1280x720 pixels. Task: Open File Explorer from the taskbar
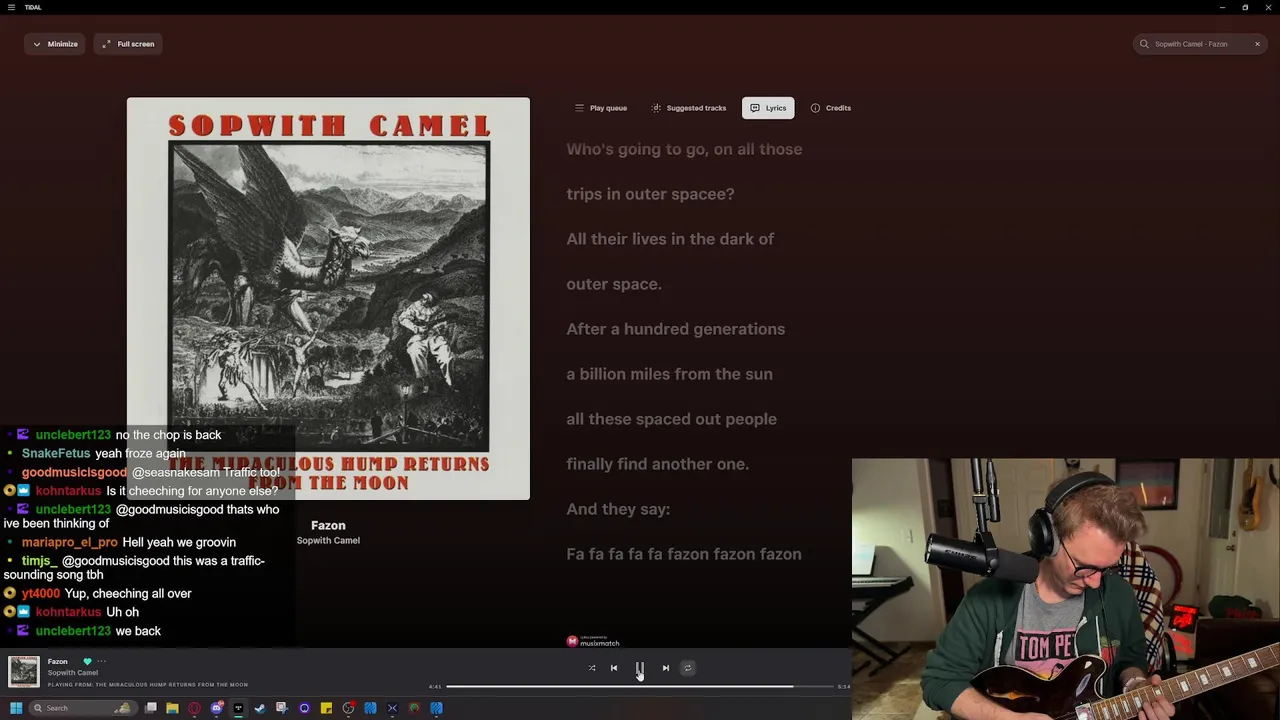(172, 708)
